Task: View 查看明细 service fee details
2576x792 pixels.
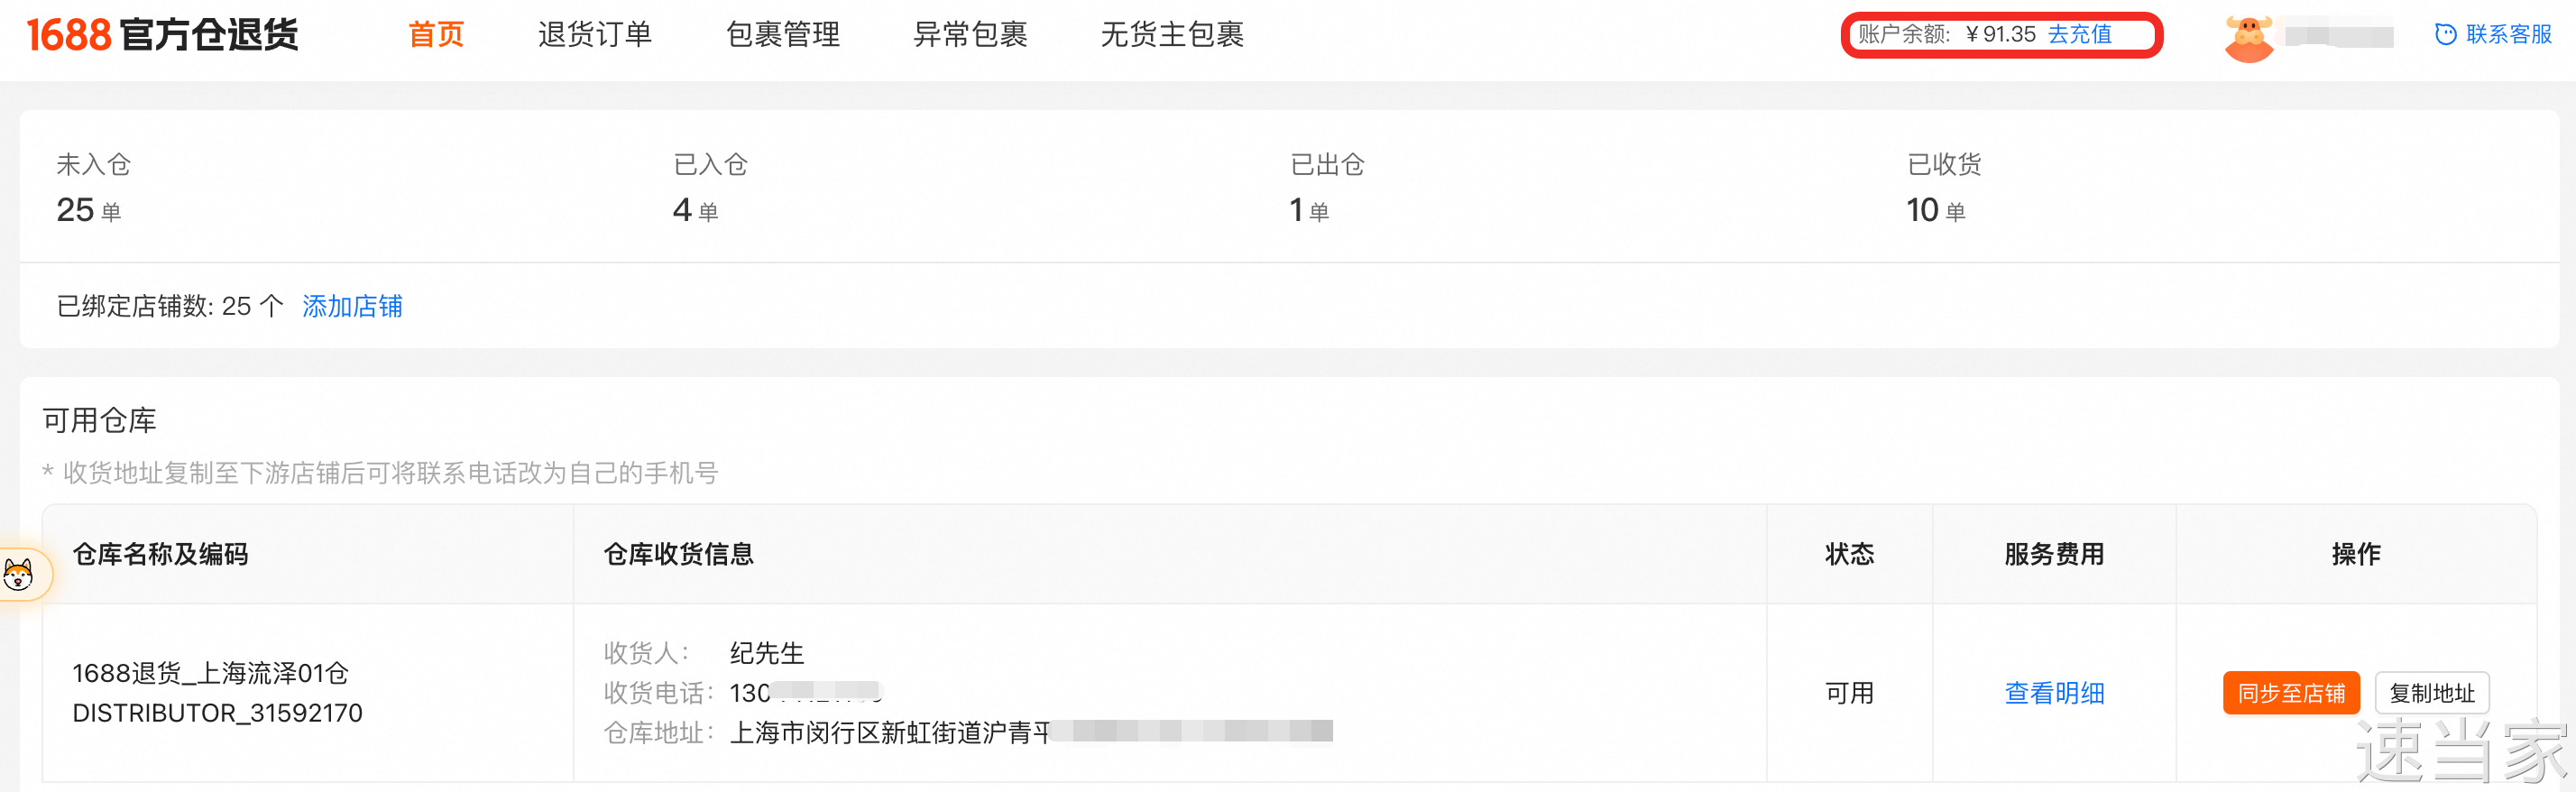Action: click(2054, 693)
